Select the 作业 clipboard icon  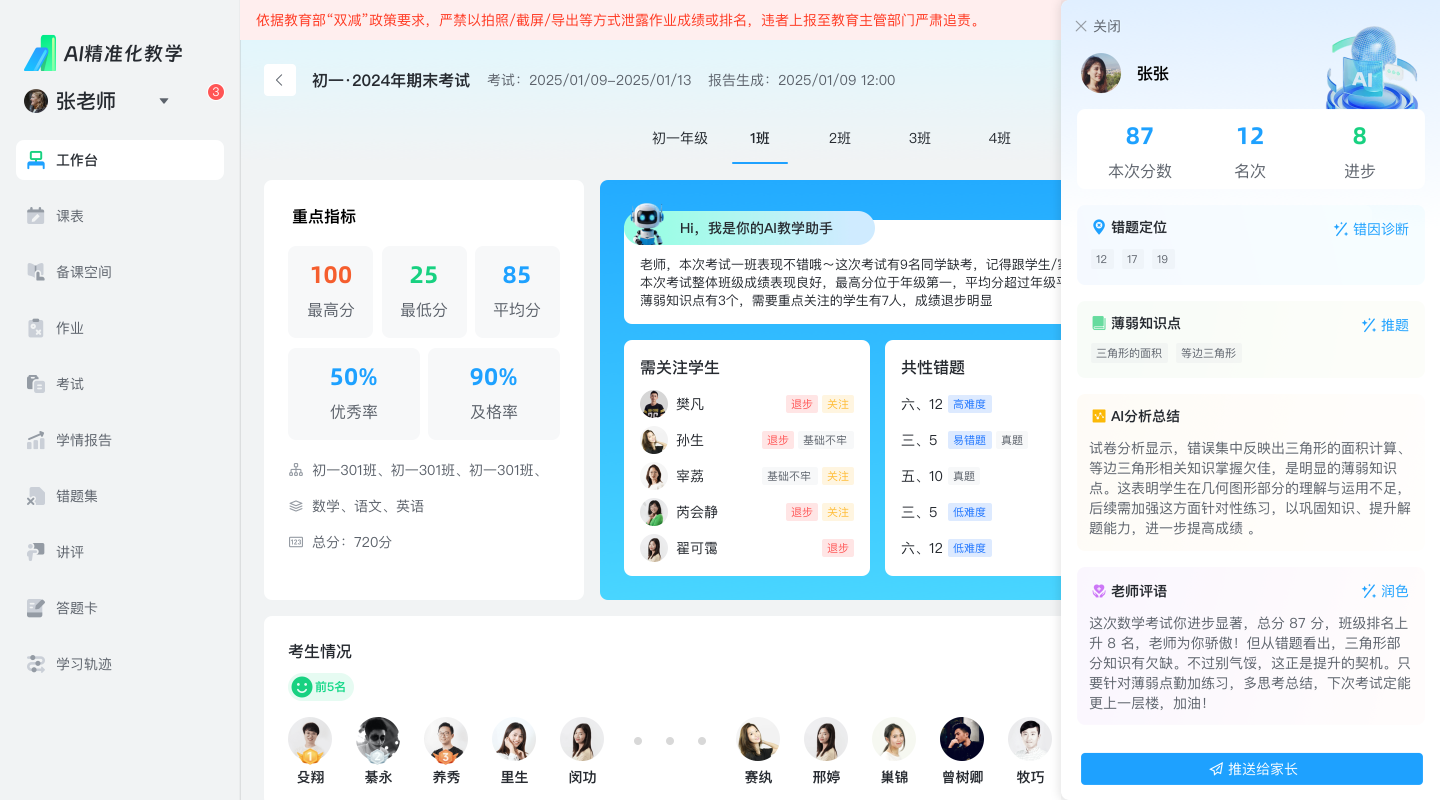click(x=36, y=328)
